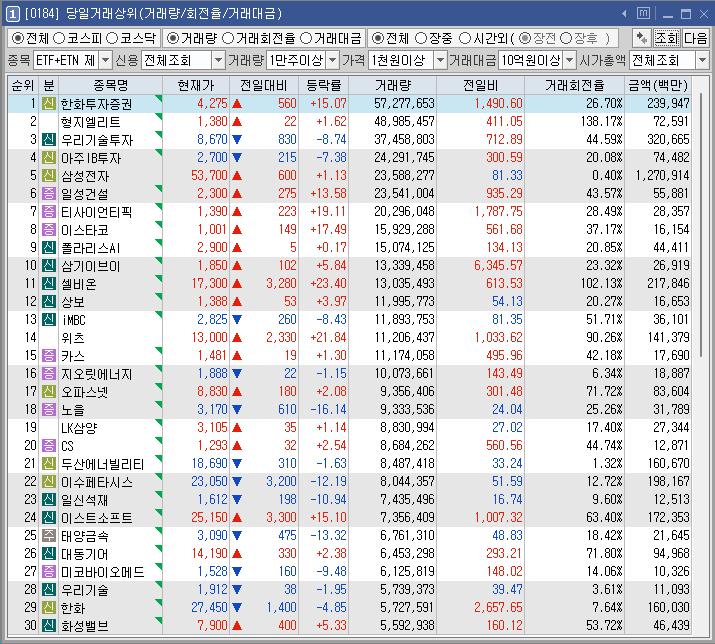715x644 pixels.
Task: Sort by 종목명 column header
Action: pyautogui.click(x=110, y=85)
